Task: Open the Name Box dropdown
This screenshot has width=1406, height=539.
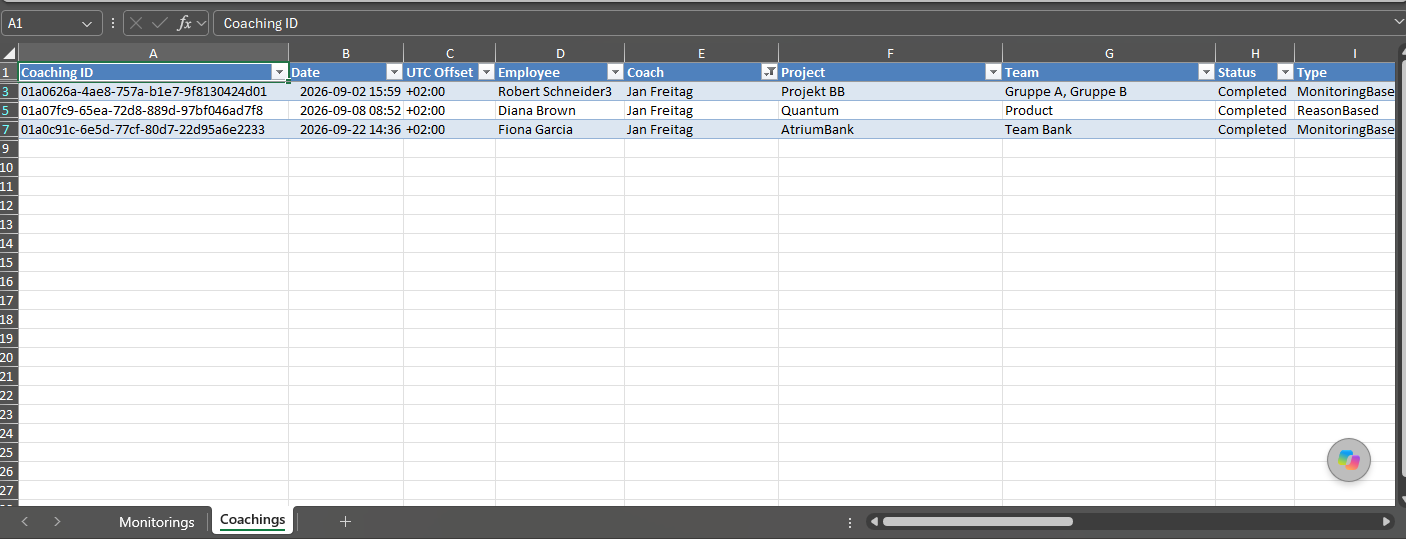Action: pyautogui.click(x=88, y=23)
